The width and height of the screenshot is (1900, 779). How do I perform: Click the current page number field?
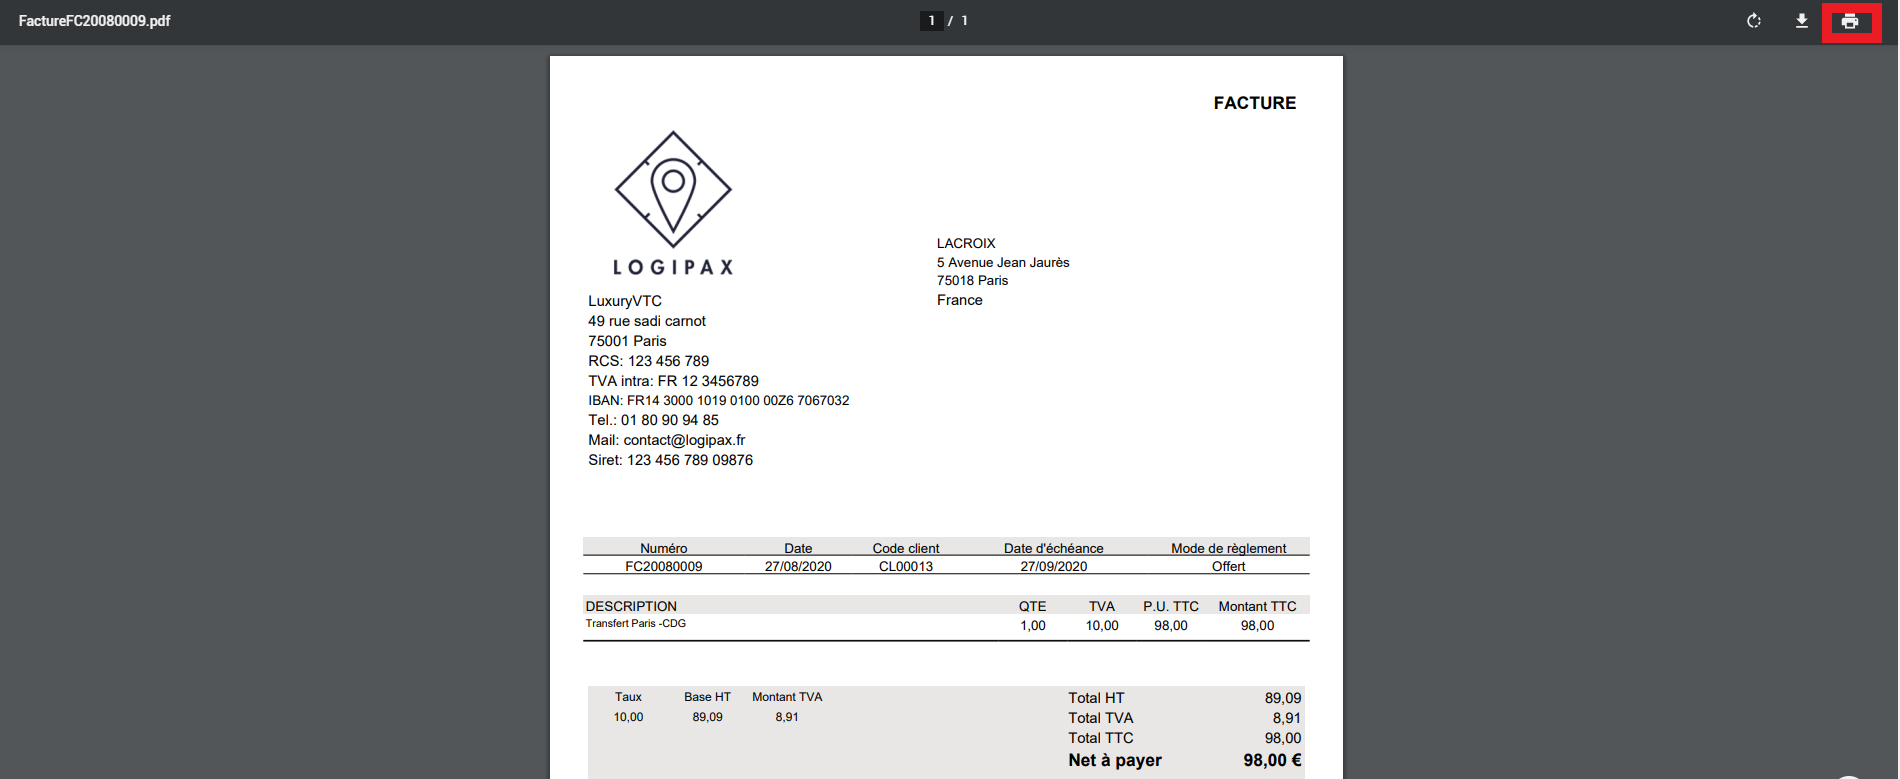931,21
